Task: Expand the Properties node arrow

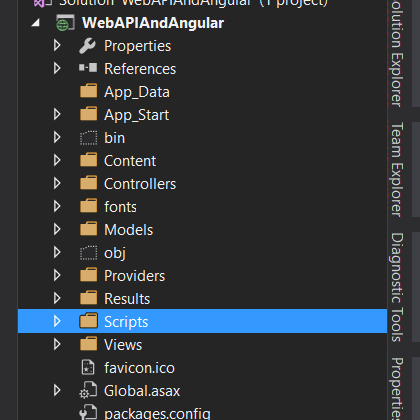Action: click(57, 45)
